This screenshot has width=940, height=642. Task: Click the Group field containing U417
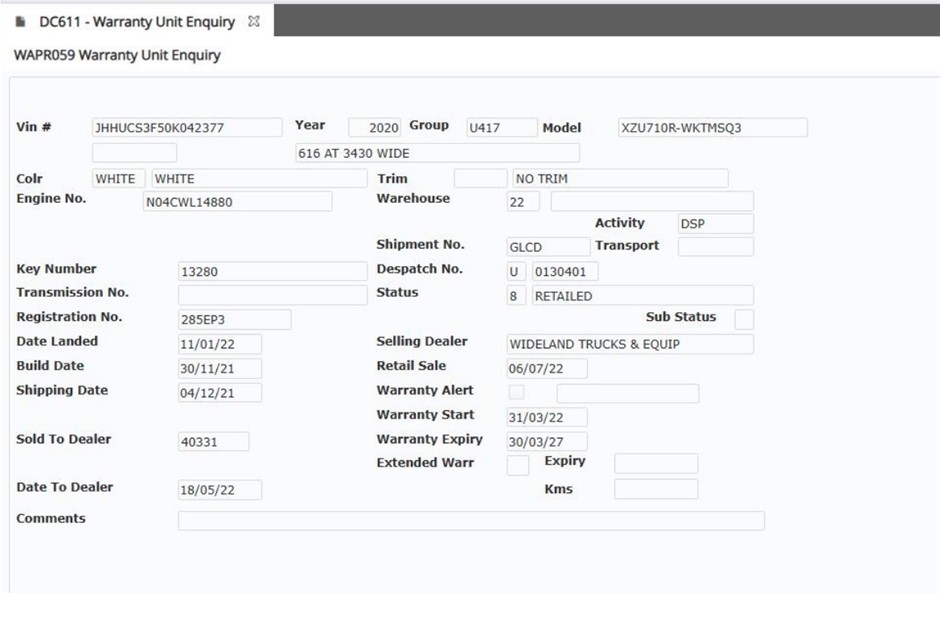500,128
